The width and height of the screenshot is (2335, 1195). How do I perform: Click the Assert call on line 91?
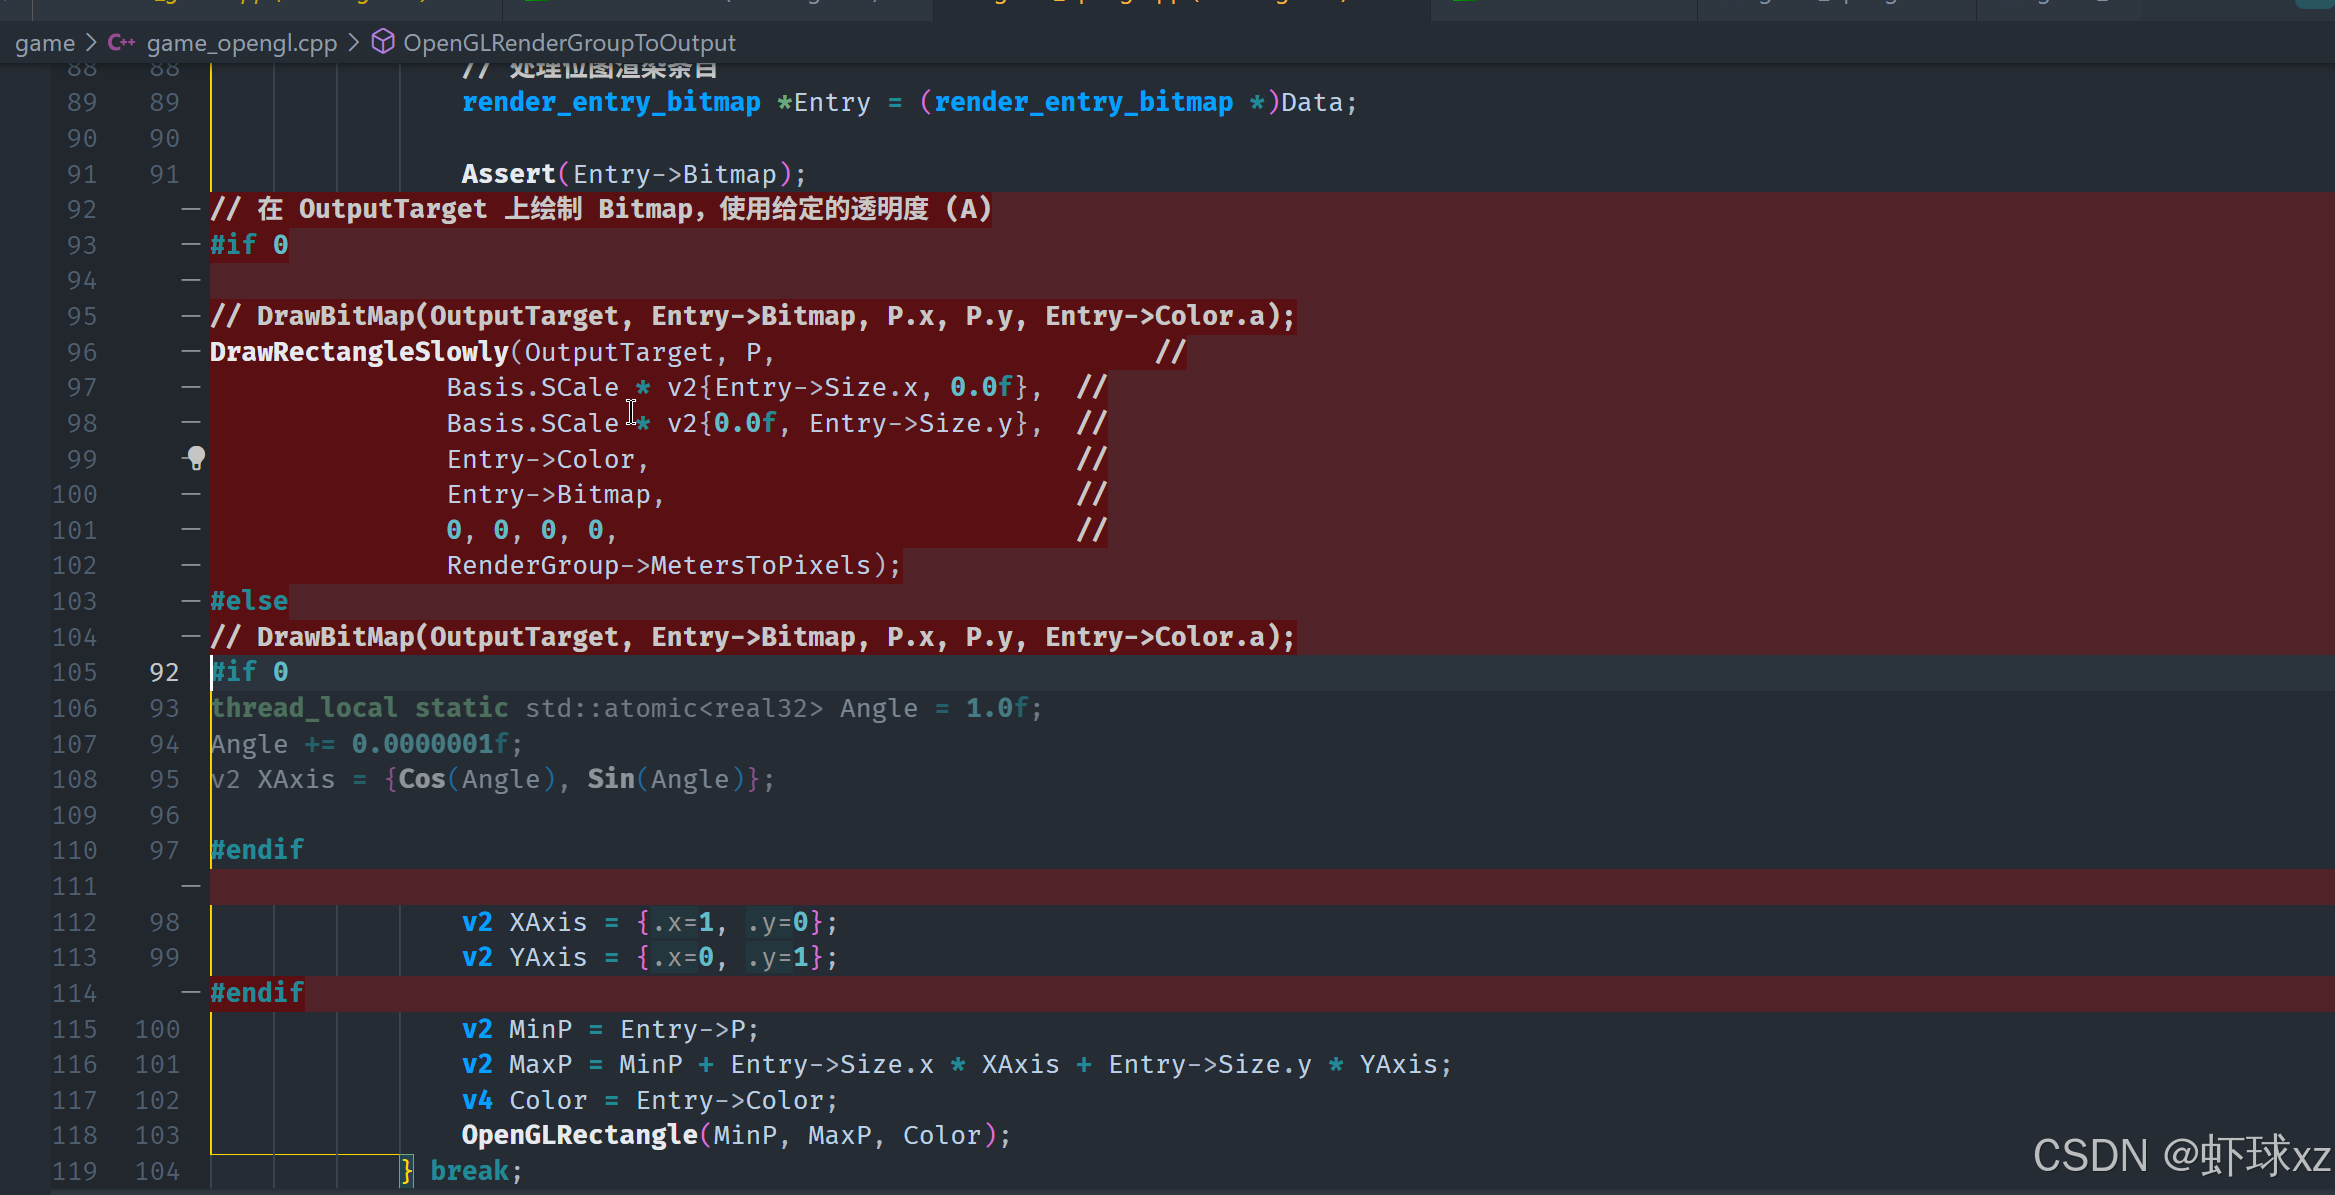[508, 174]
